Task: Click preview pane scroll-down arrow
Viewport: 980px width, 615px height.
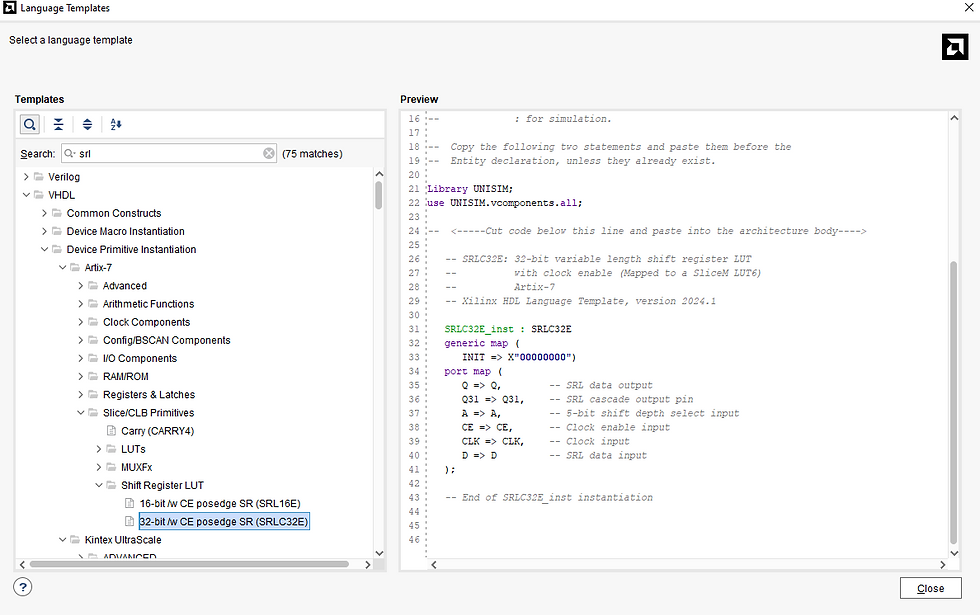Action: click(954, 553)
